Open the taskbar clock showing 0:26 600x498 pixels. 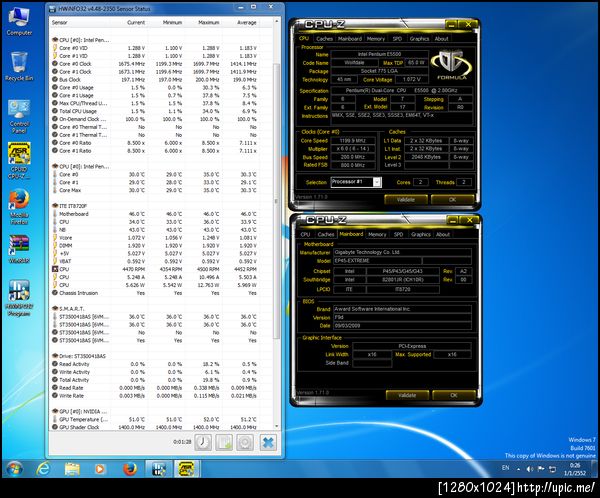[575, 469]
